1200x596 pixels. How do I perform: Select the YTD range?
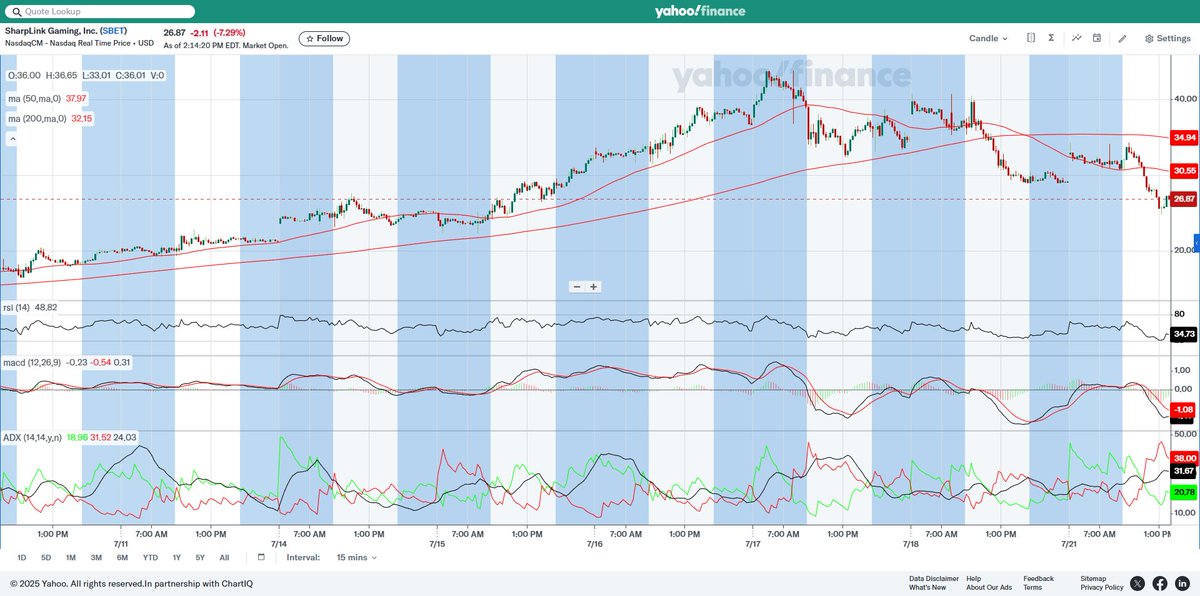coord(150,557)
